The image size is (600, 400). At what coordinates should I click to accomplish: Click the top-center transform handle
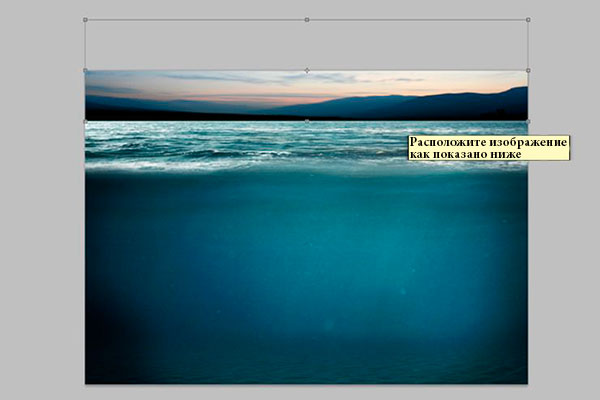click(307, 20)
